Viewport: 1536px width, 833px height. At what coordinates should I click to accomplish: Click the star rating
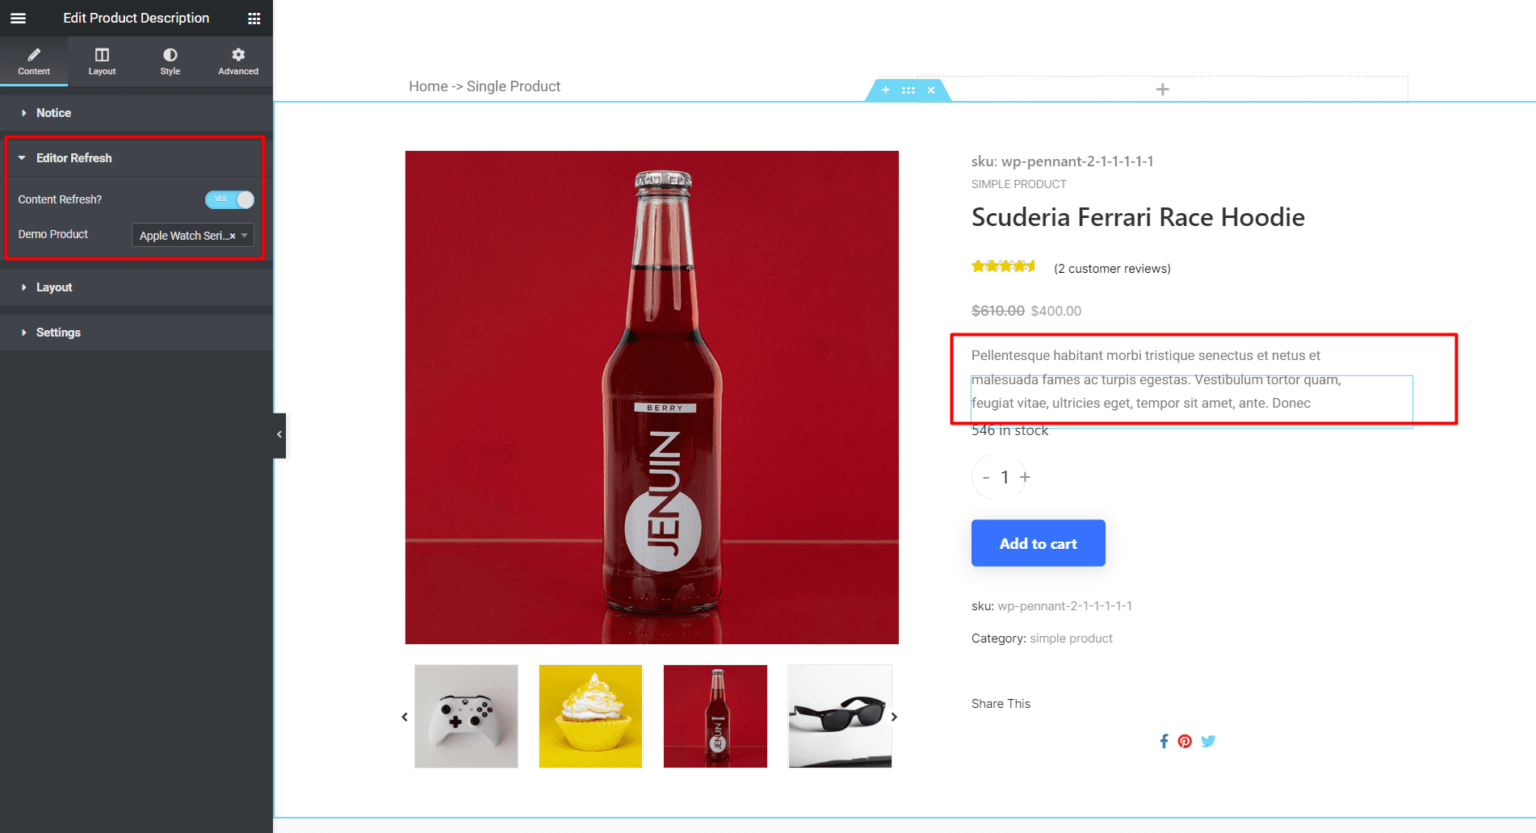tap(1003, 266)
